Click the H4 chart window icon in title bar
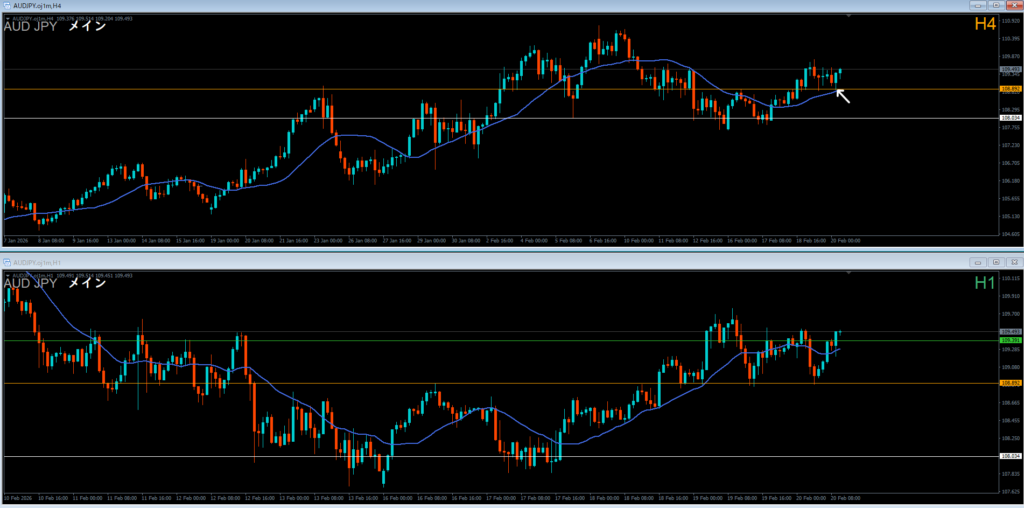The height and width of the screenshot is (508, 1024). point(8,6)
